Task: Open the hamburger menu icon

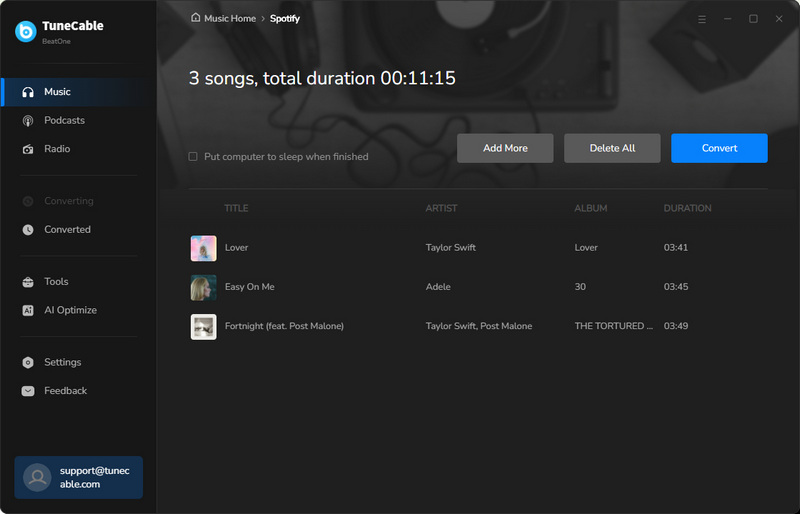Action: click(x=702, y=19)
